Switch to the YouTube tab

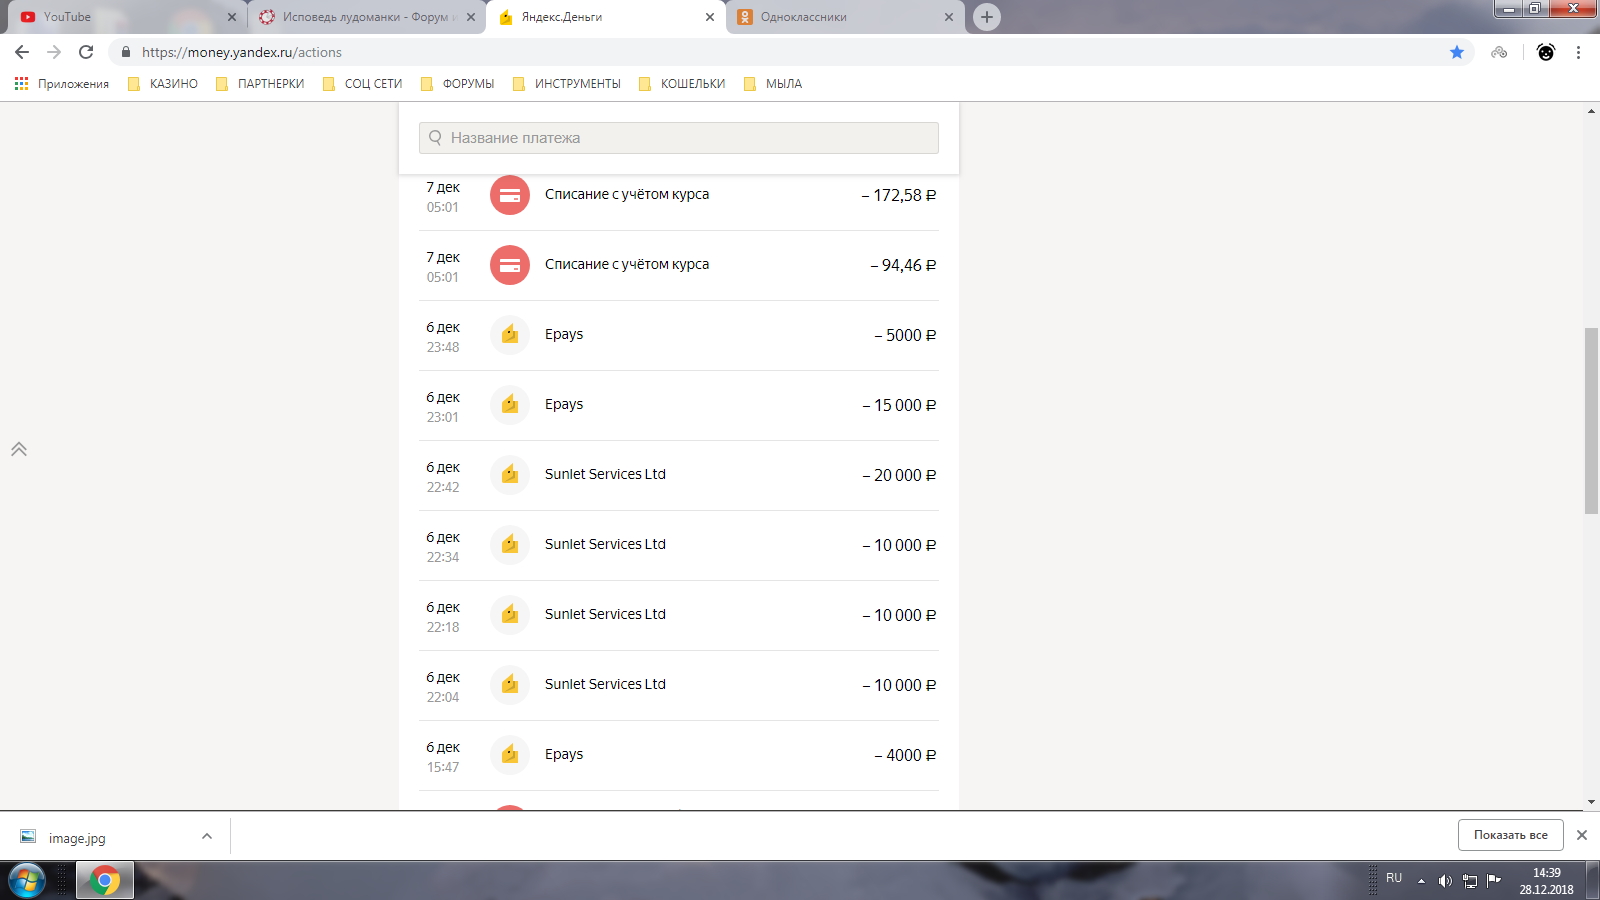[120, 17]
